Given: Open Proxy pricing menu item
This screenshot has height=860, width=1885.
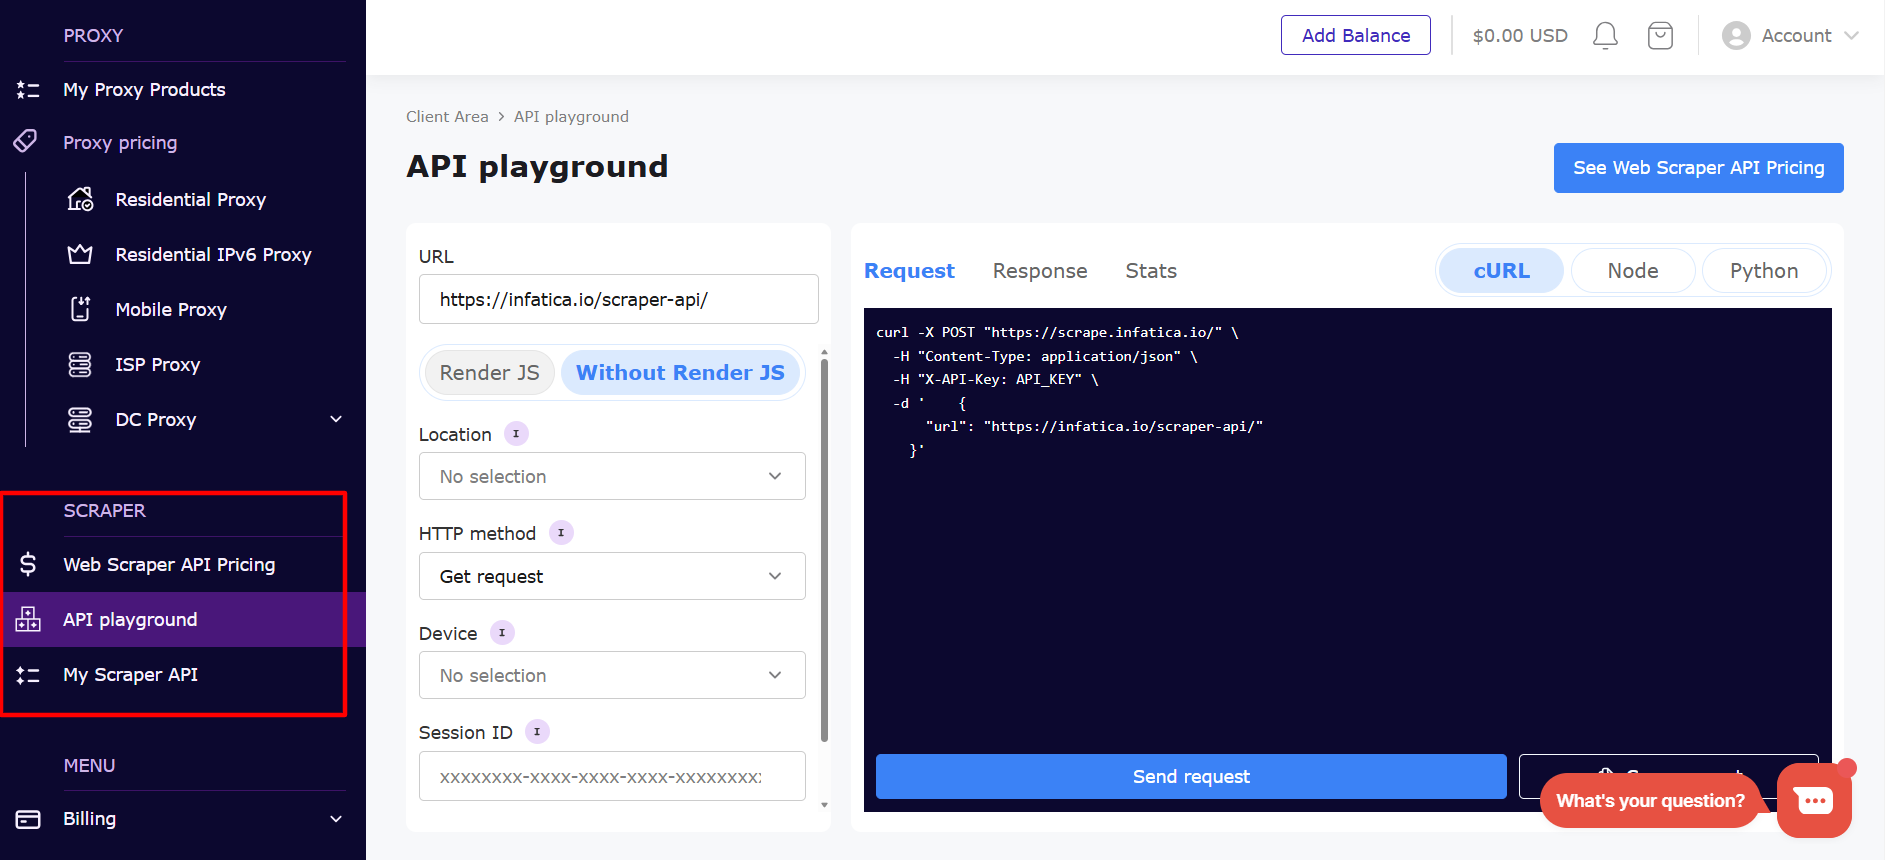Looking at the screenshot, I should (x=120, y=143).
